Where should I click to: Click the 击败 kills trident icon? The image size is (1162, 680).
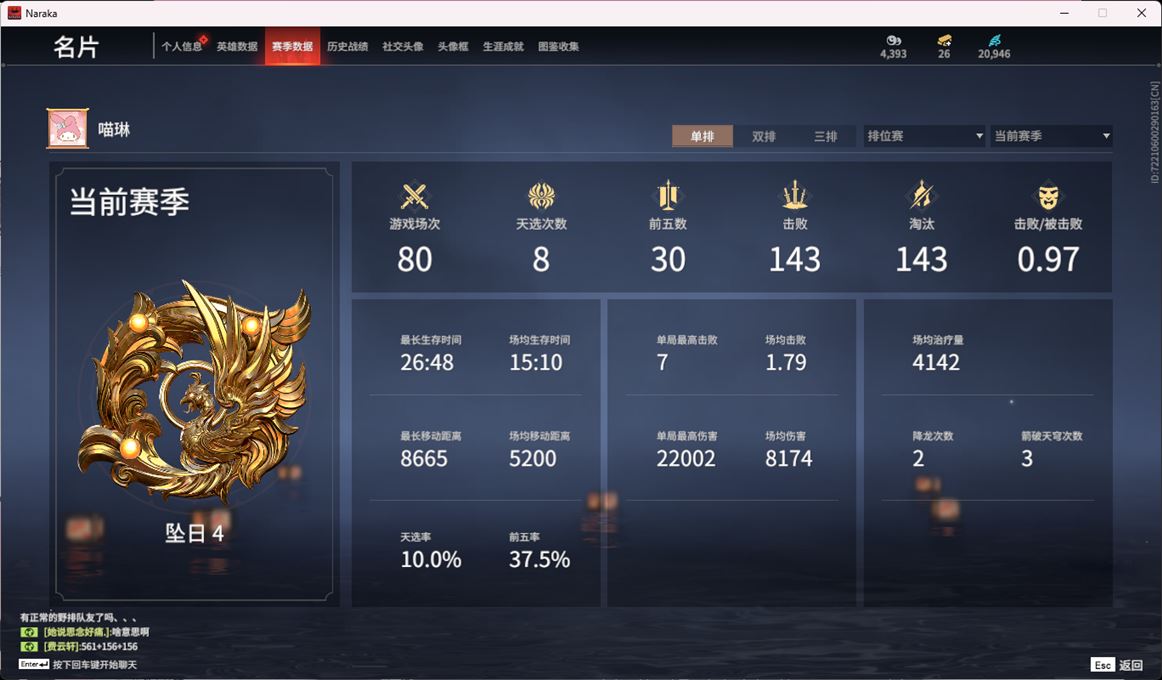click(x=794, y=196)
